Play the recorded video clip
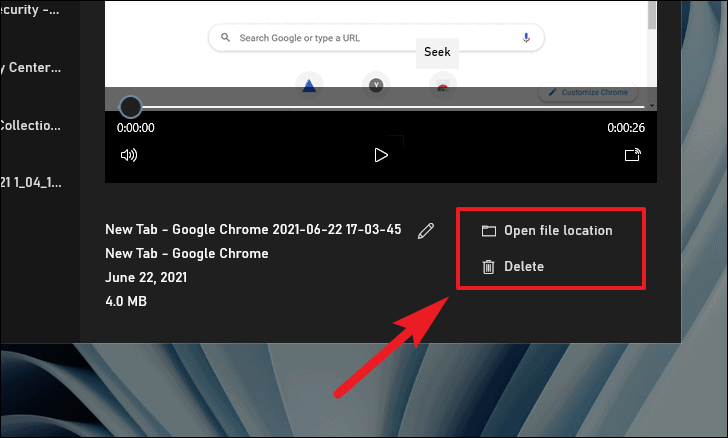The image size is (728, 438). click(x=381, y=155)
